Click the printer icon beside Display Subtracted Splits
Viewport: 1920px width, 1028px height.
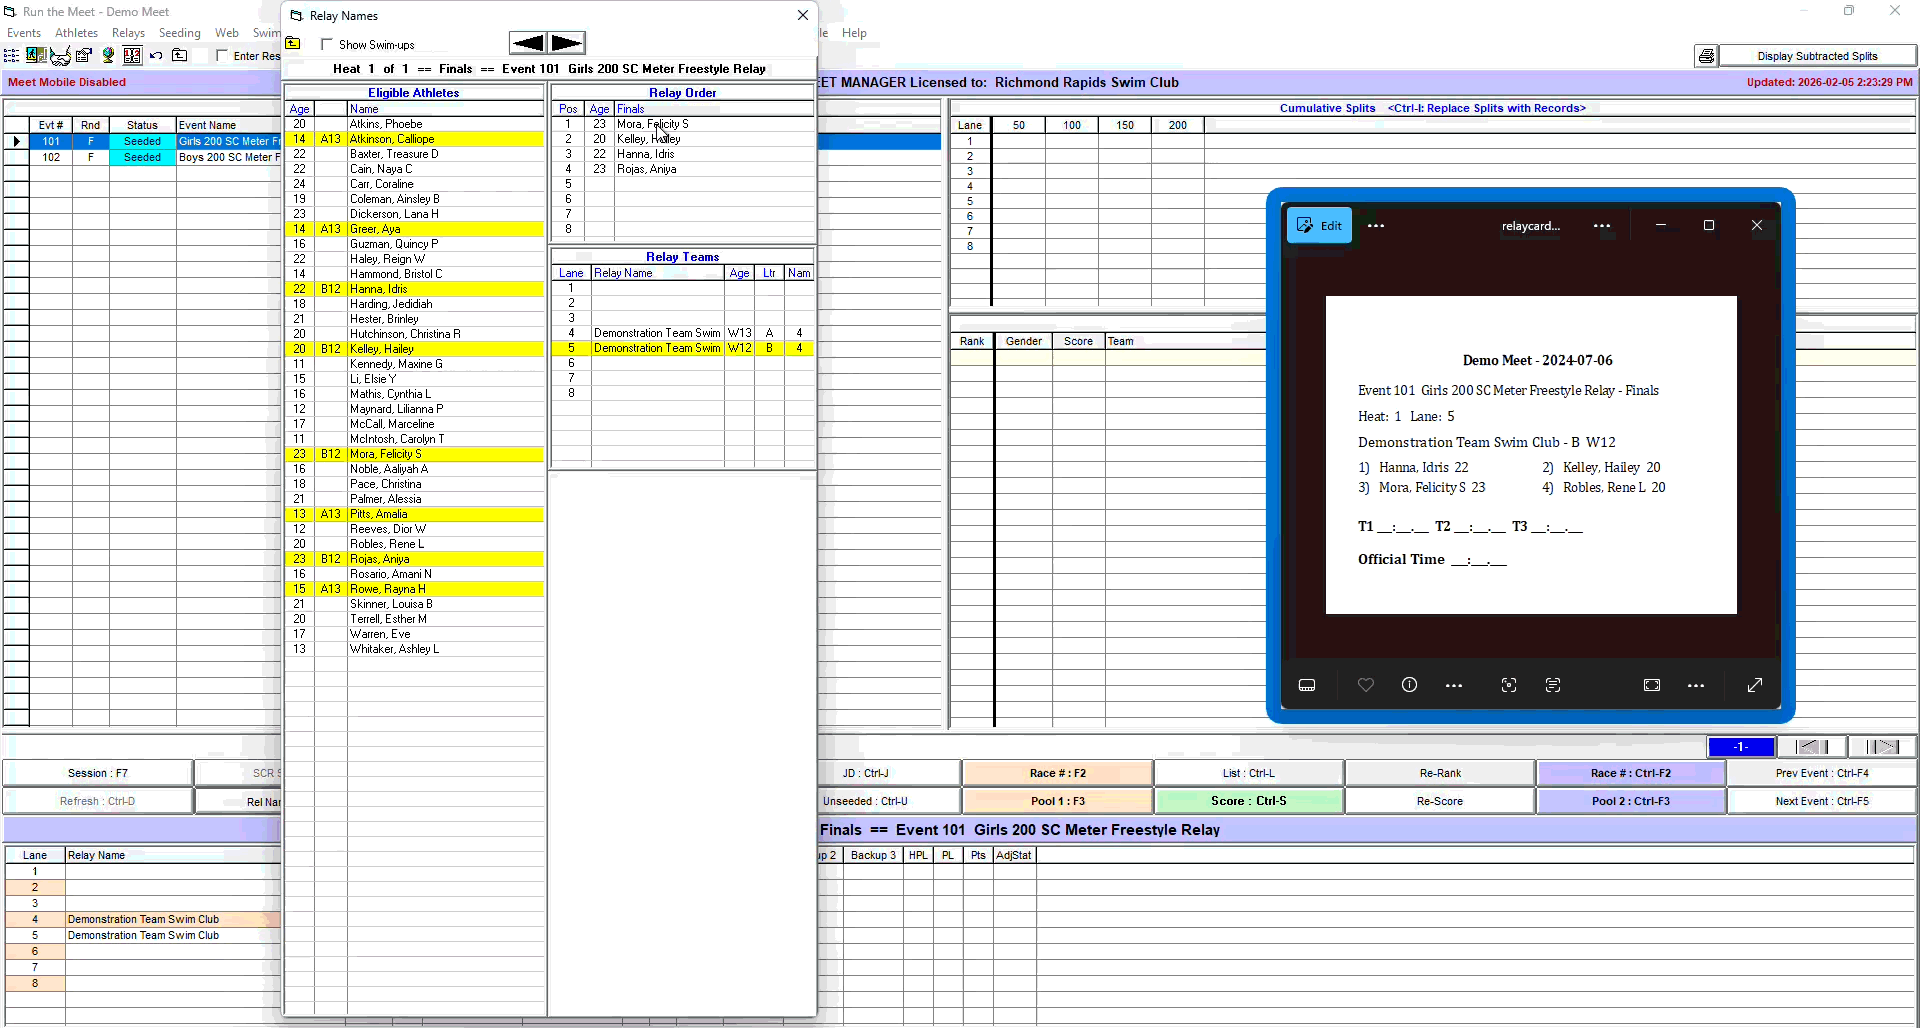(x=1706, y=56)
